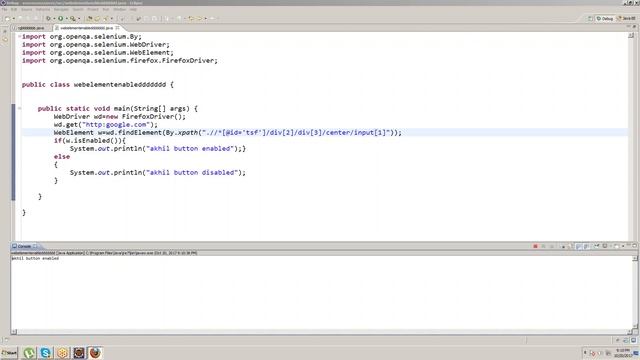Open uTorrent from the taskbar
Image resolution: width=640 pixels, height=360 pixels.
point(29,353)
